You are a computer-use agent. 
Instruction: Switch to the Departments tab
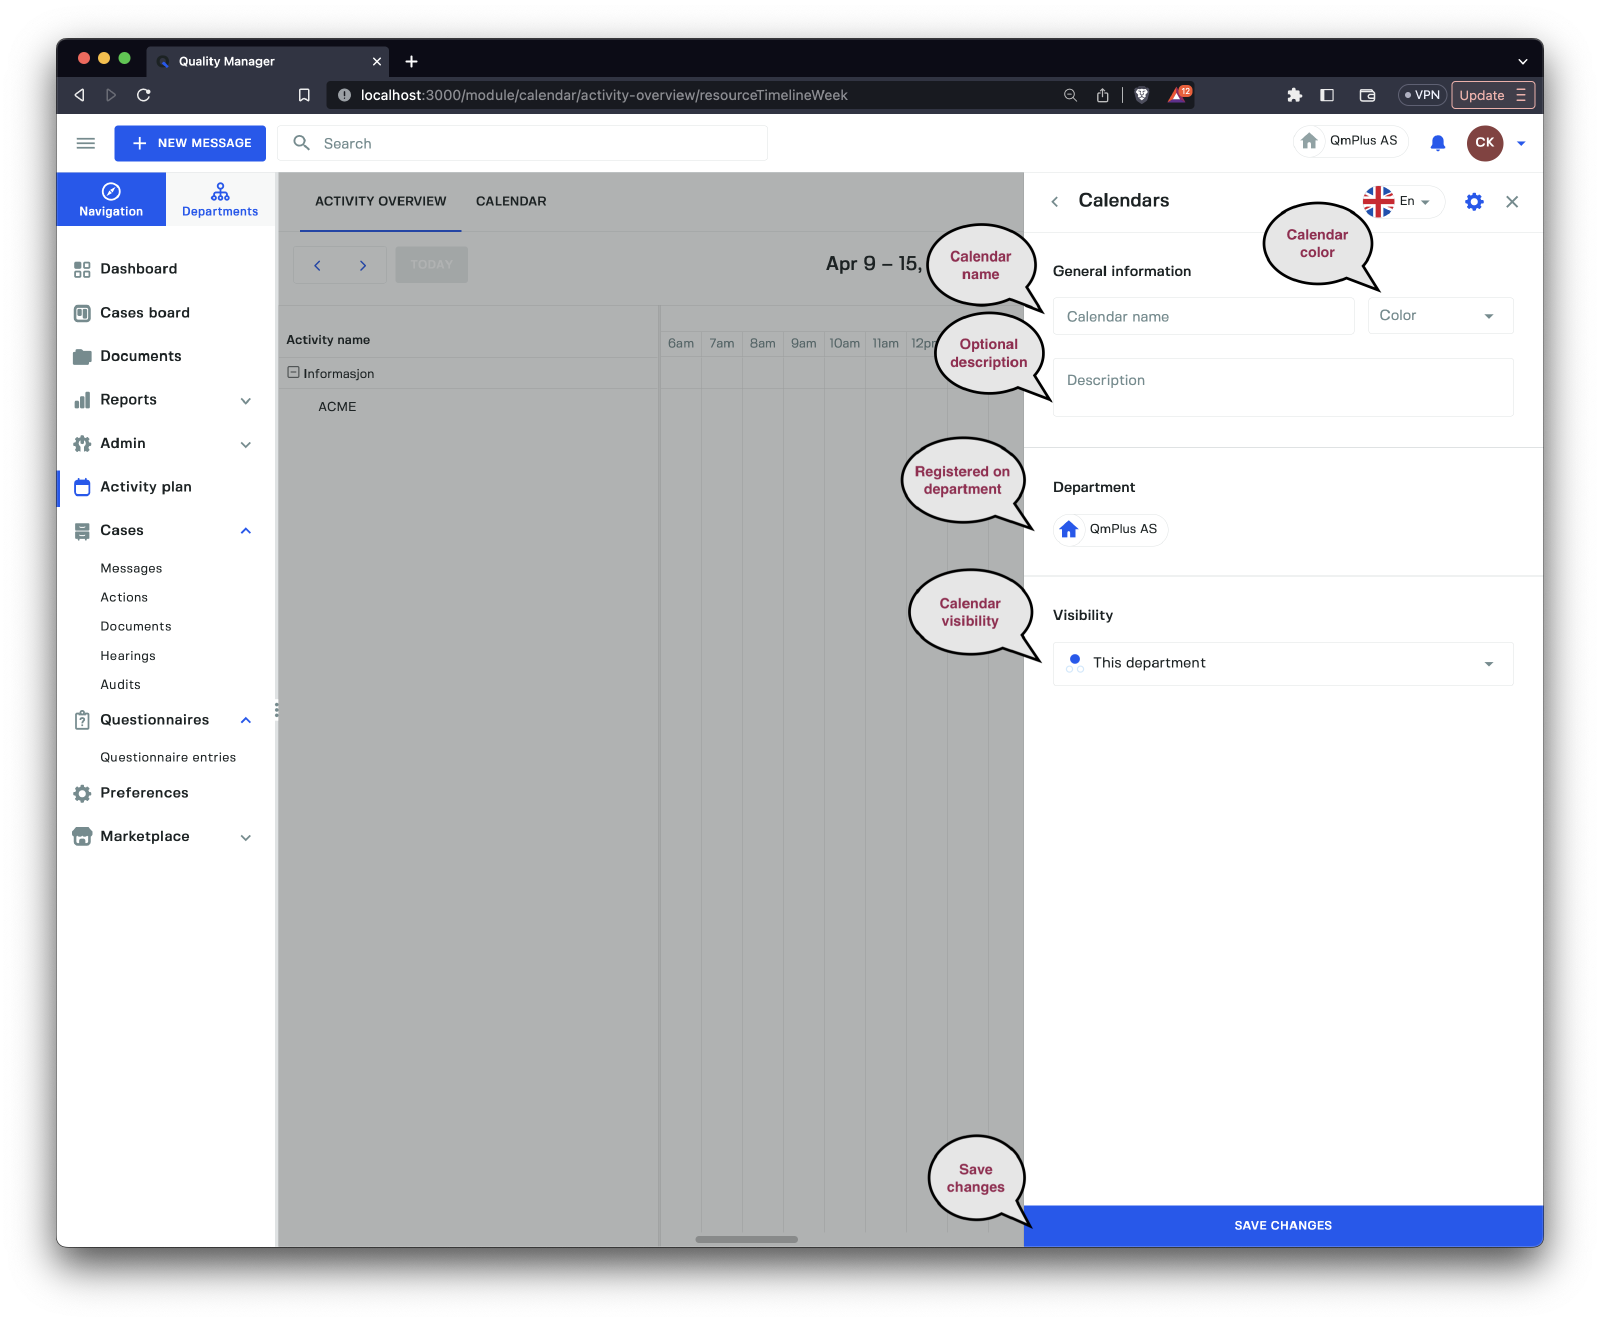tap(220, 199)
